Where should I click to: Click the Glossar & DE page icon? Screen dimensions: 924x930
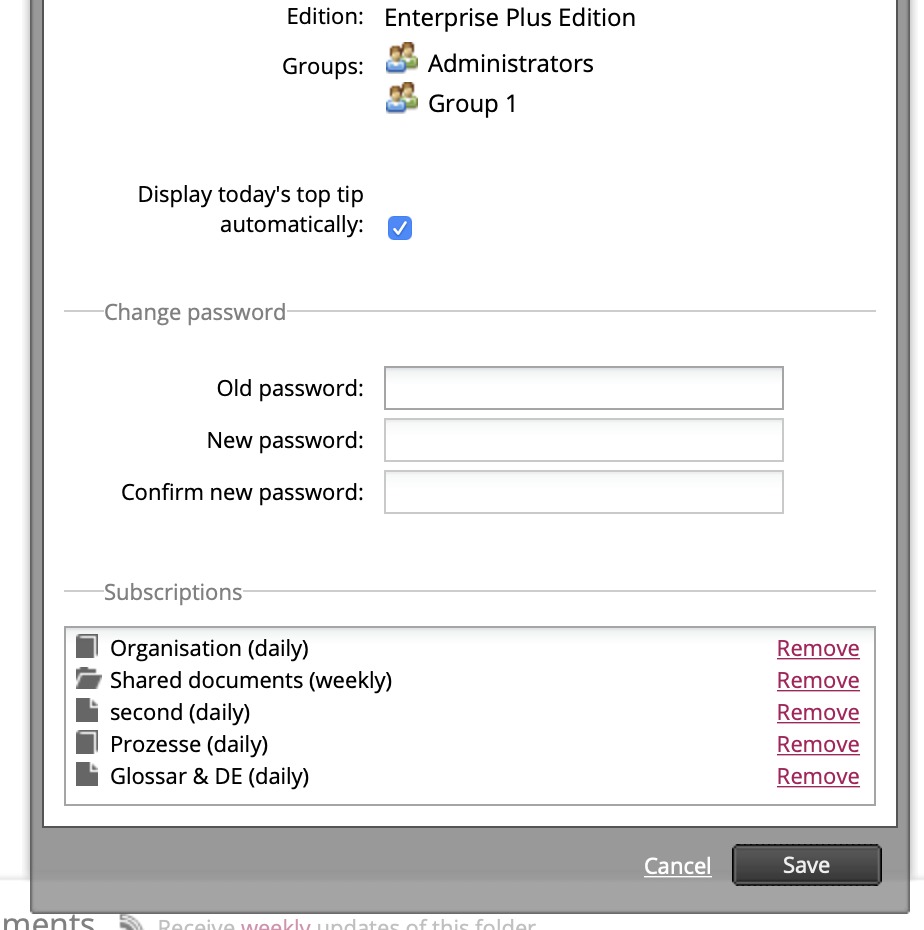[x=87, y=775]
